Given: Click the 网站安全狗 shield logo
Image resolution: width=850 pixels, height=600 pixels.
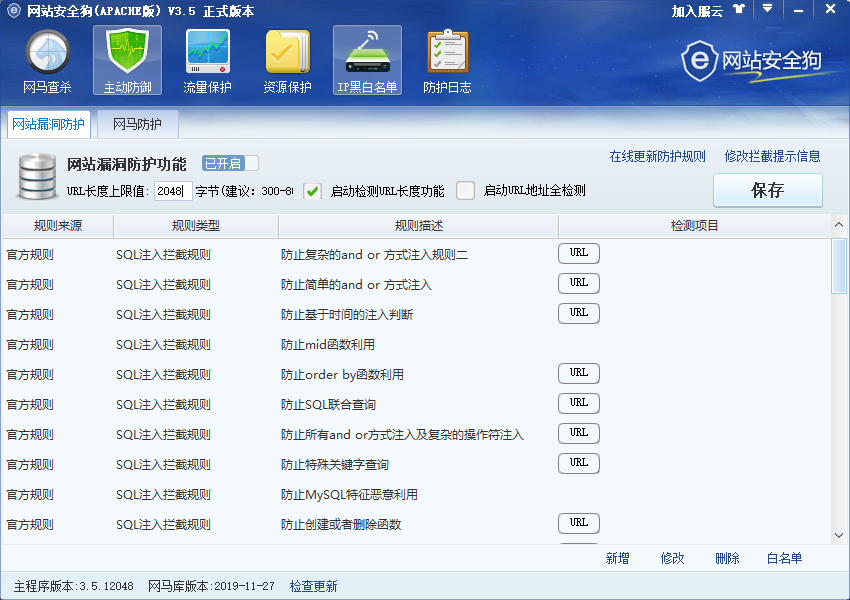Looking at the screenshot, I should tap(700, 61).
